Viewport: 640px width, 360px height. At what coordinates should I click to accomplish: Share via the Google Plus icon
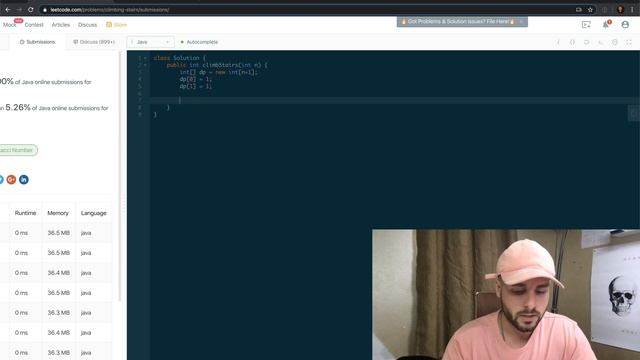[11, 180]
